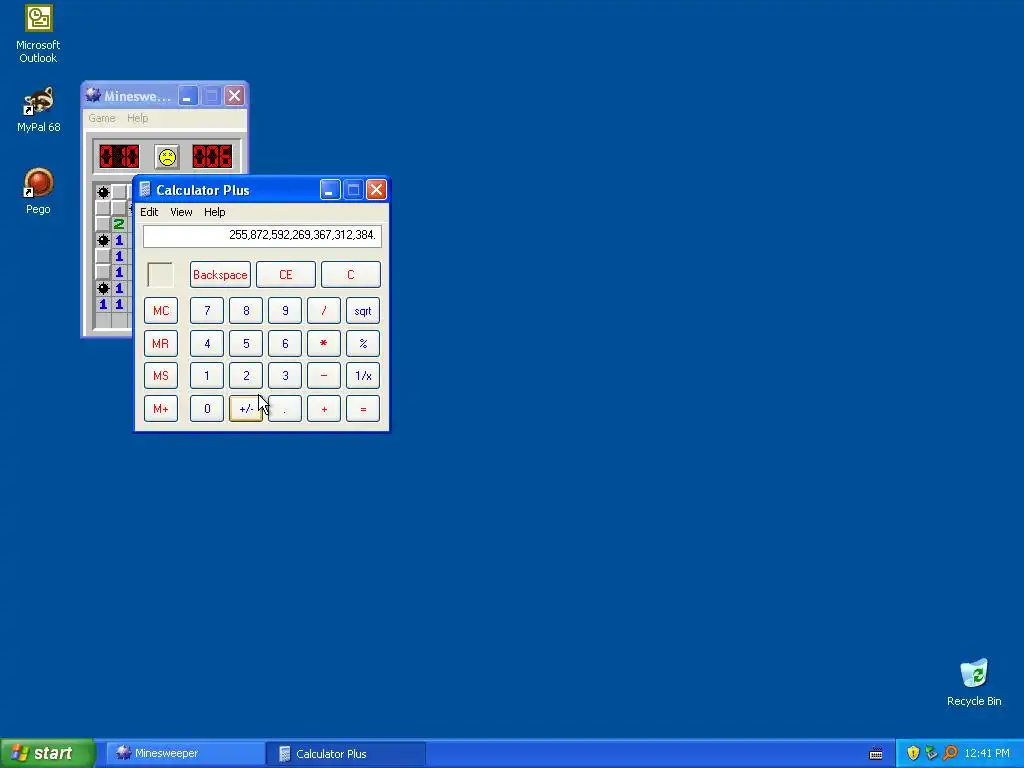Click the empty memory indicator box
The height and width of the screenshot is (768, 1024).
pos(161,274)
